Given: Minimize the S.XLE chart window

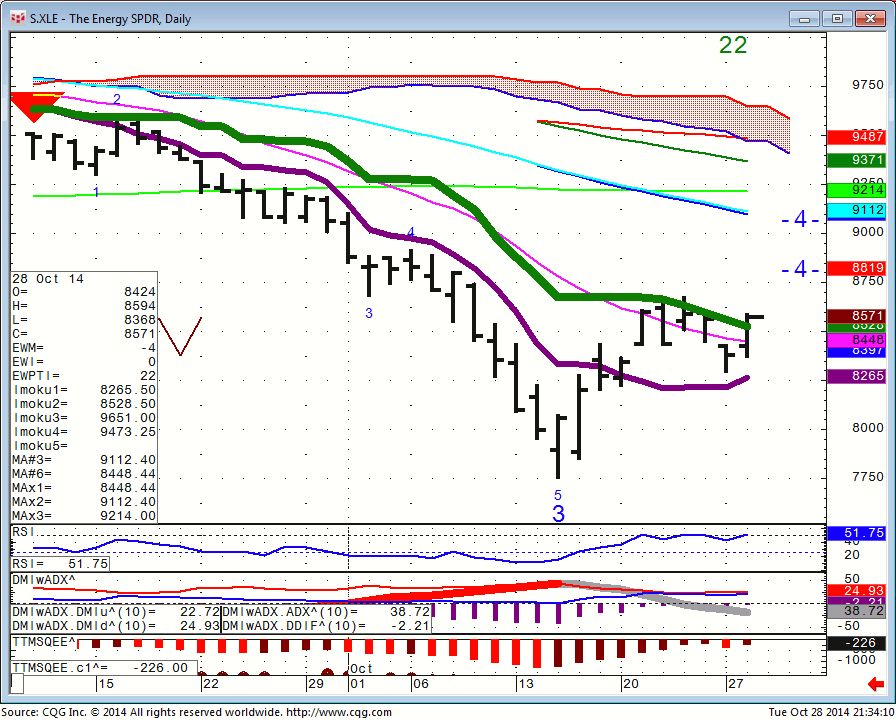Looking at the screenshot, I should (x=805, y=19).
